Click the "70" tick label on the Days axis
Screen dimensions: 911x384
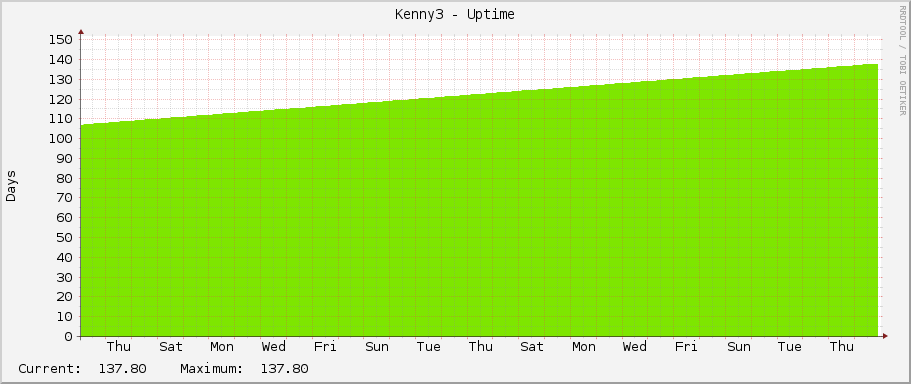pyautogui.click(x=65, y=198)
